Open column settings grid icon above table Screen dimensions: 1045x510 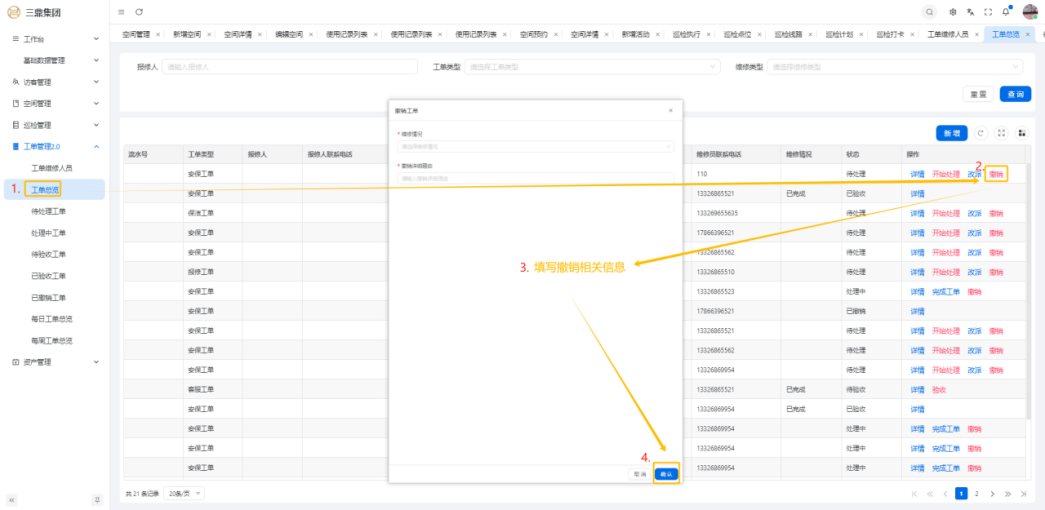(x=1022, y=133)
